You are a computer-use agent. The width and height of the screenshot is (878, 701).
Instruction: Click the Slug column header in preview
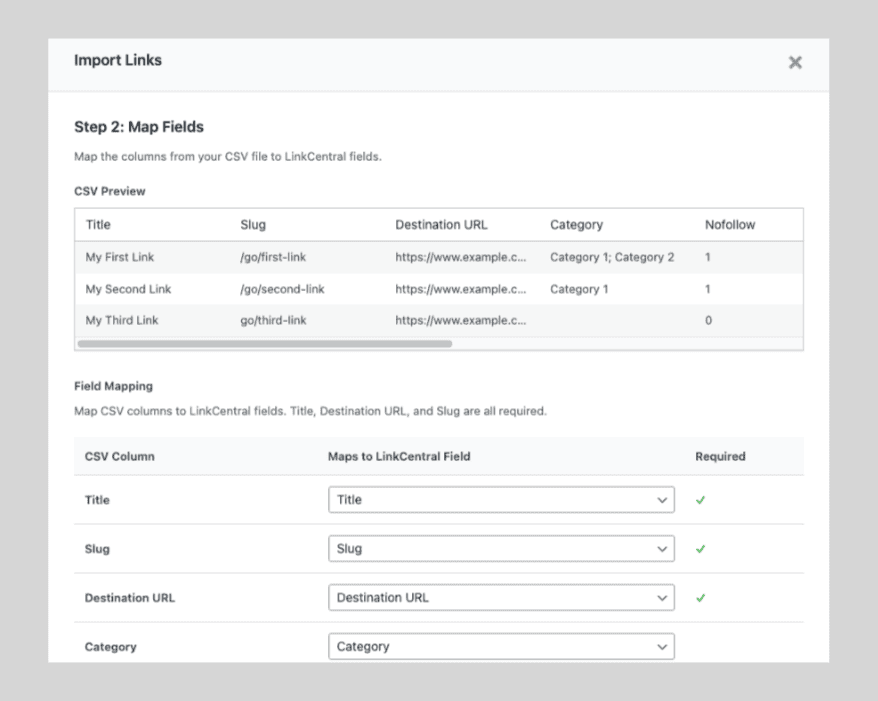pos(253,225)
